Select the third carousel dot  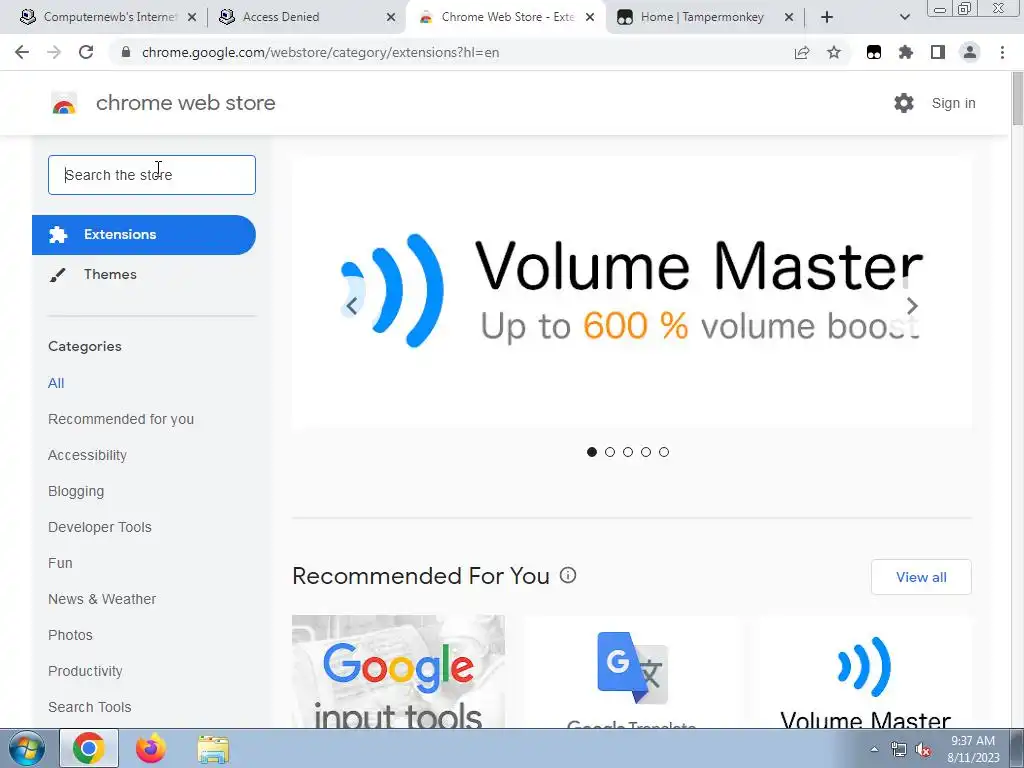tap(628, 452)
